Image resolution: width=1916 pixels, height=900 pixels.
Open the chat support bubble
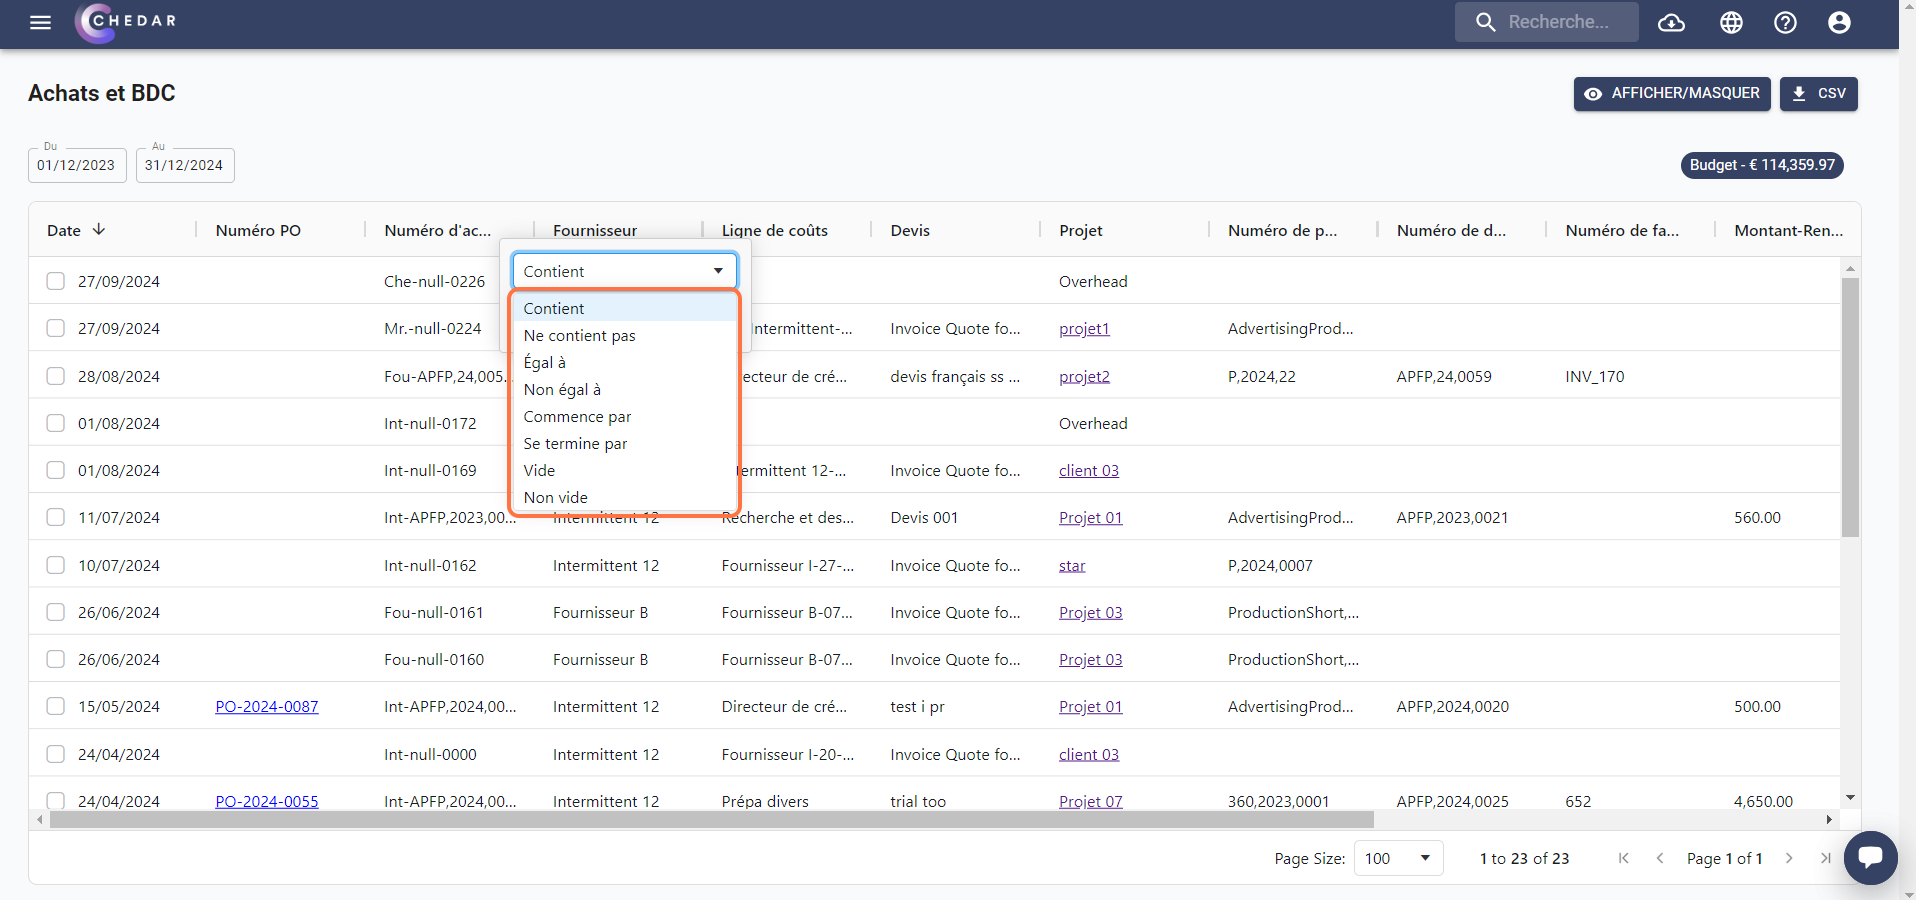pos(1870,857)
